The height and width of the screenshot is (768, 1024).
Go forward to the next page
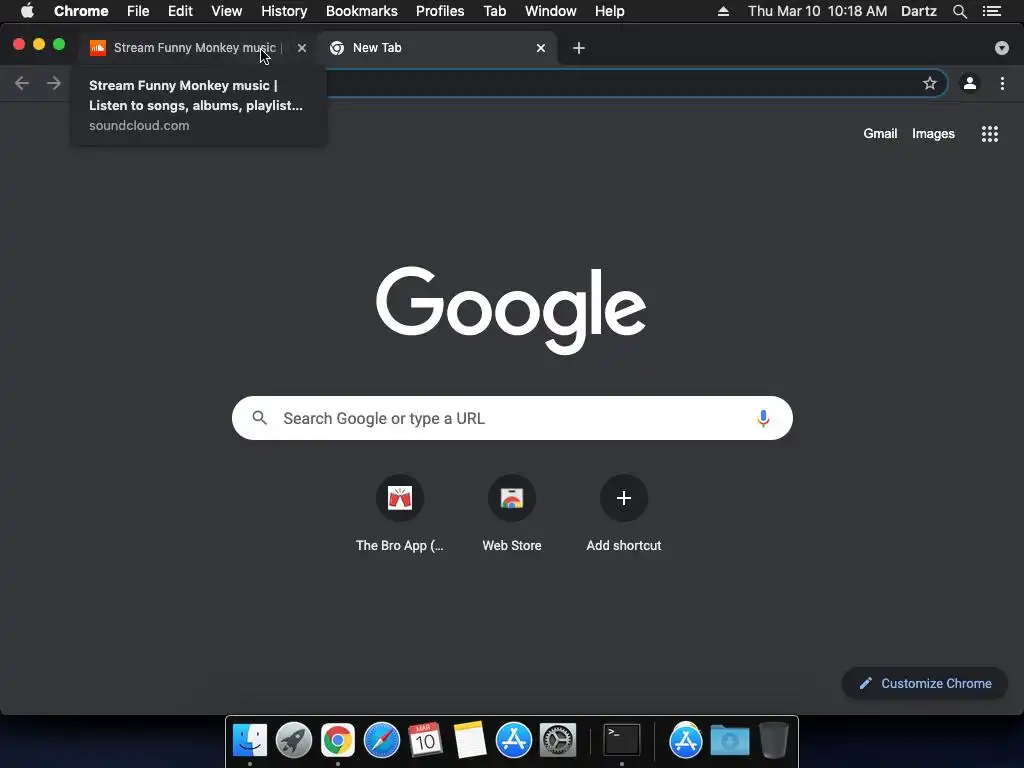[x=54, y=83]
